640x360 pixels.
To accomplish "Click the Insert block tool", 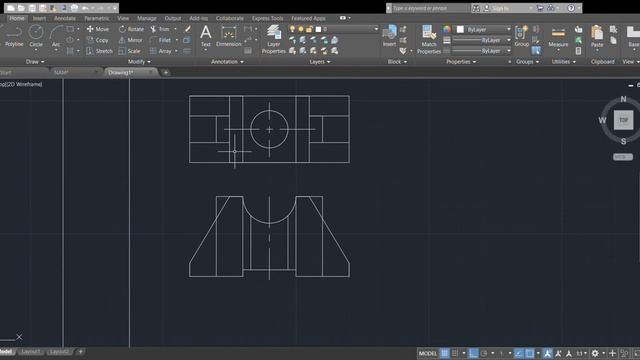I will 389,36.
